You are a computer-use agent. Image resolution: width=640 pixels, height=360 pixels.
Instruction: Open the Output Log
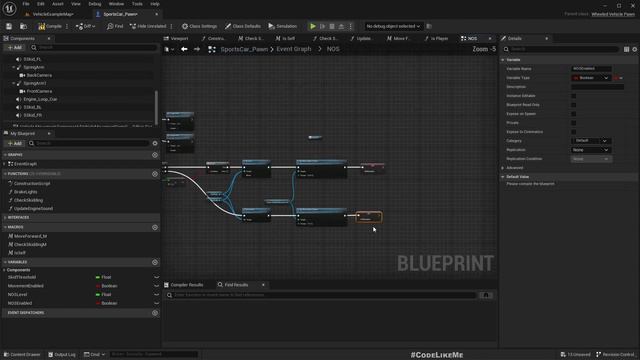click(x=62, y=354)
